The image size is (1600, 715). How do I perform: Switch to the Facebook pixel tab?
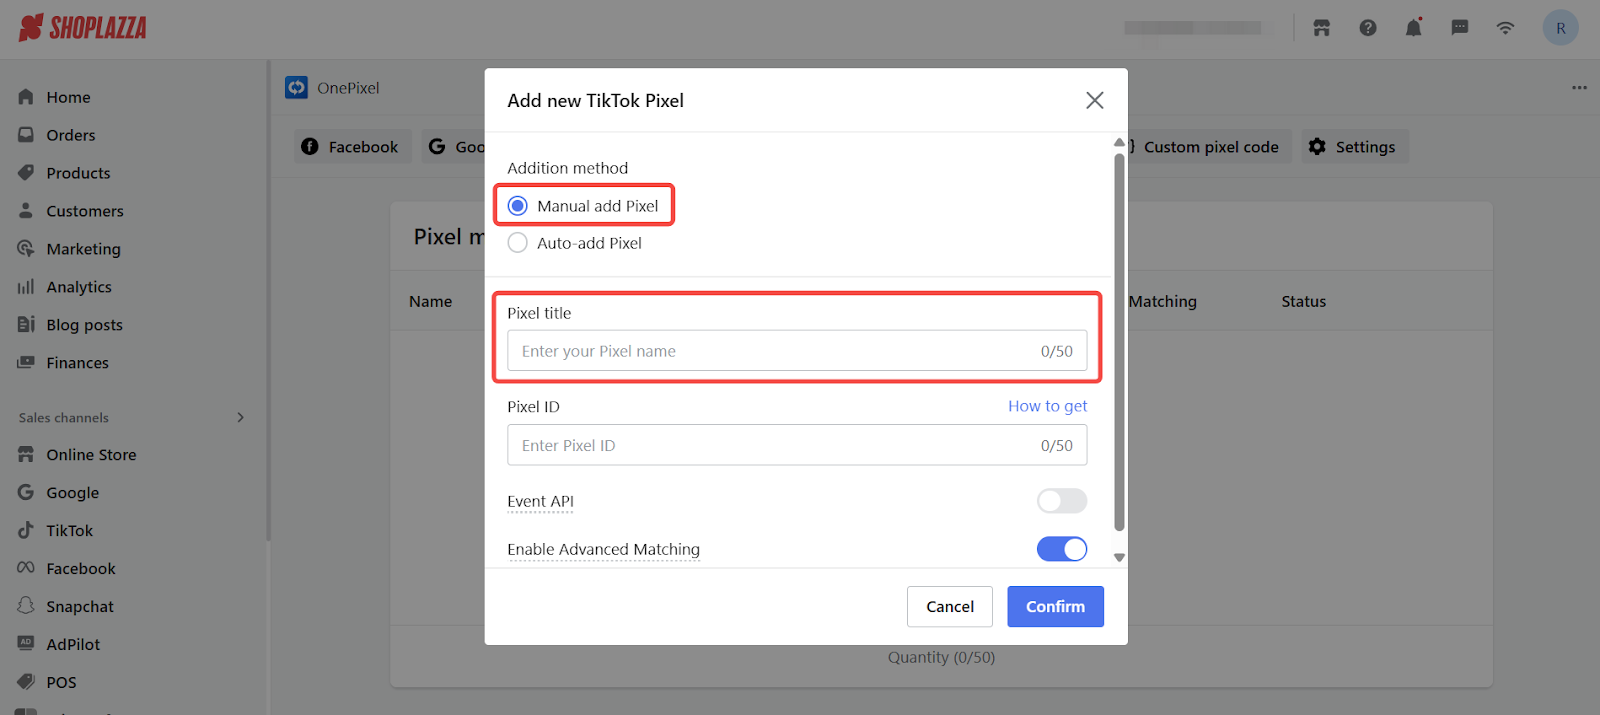pyautogui.click(x=350, y=147)
